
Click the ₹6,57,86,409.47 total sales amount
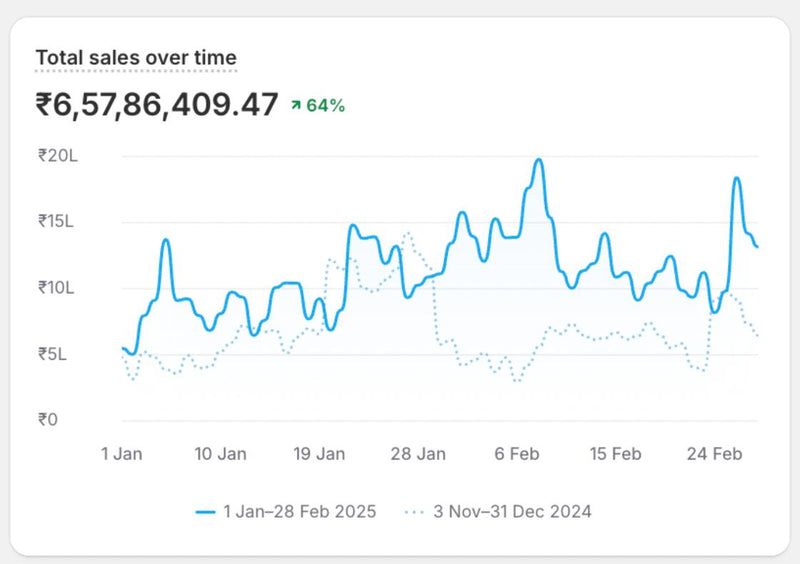pyautogui.click(x=157, y=105)
